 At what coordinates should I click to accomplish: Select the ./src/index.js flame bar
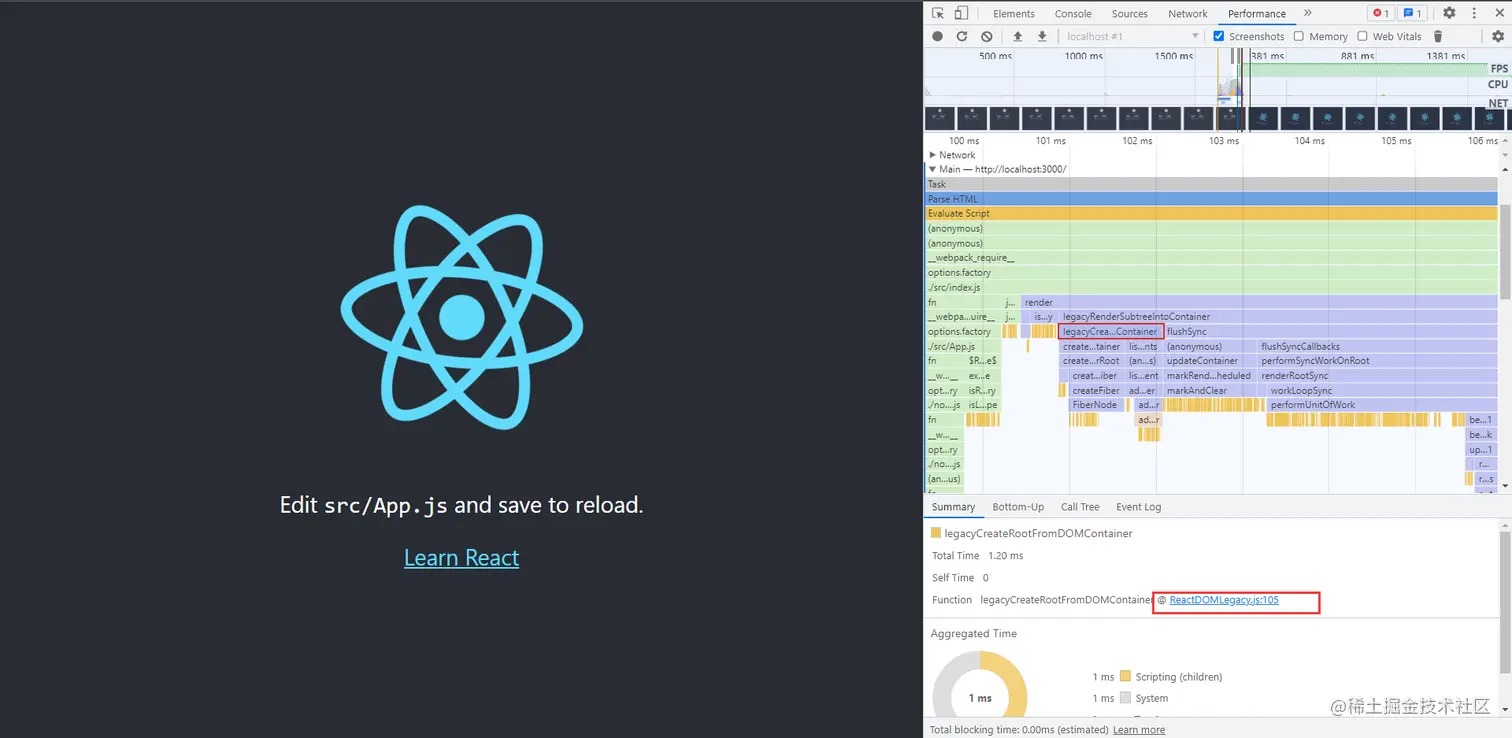(1211, 288)
